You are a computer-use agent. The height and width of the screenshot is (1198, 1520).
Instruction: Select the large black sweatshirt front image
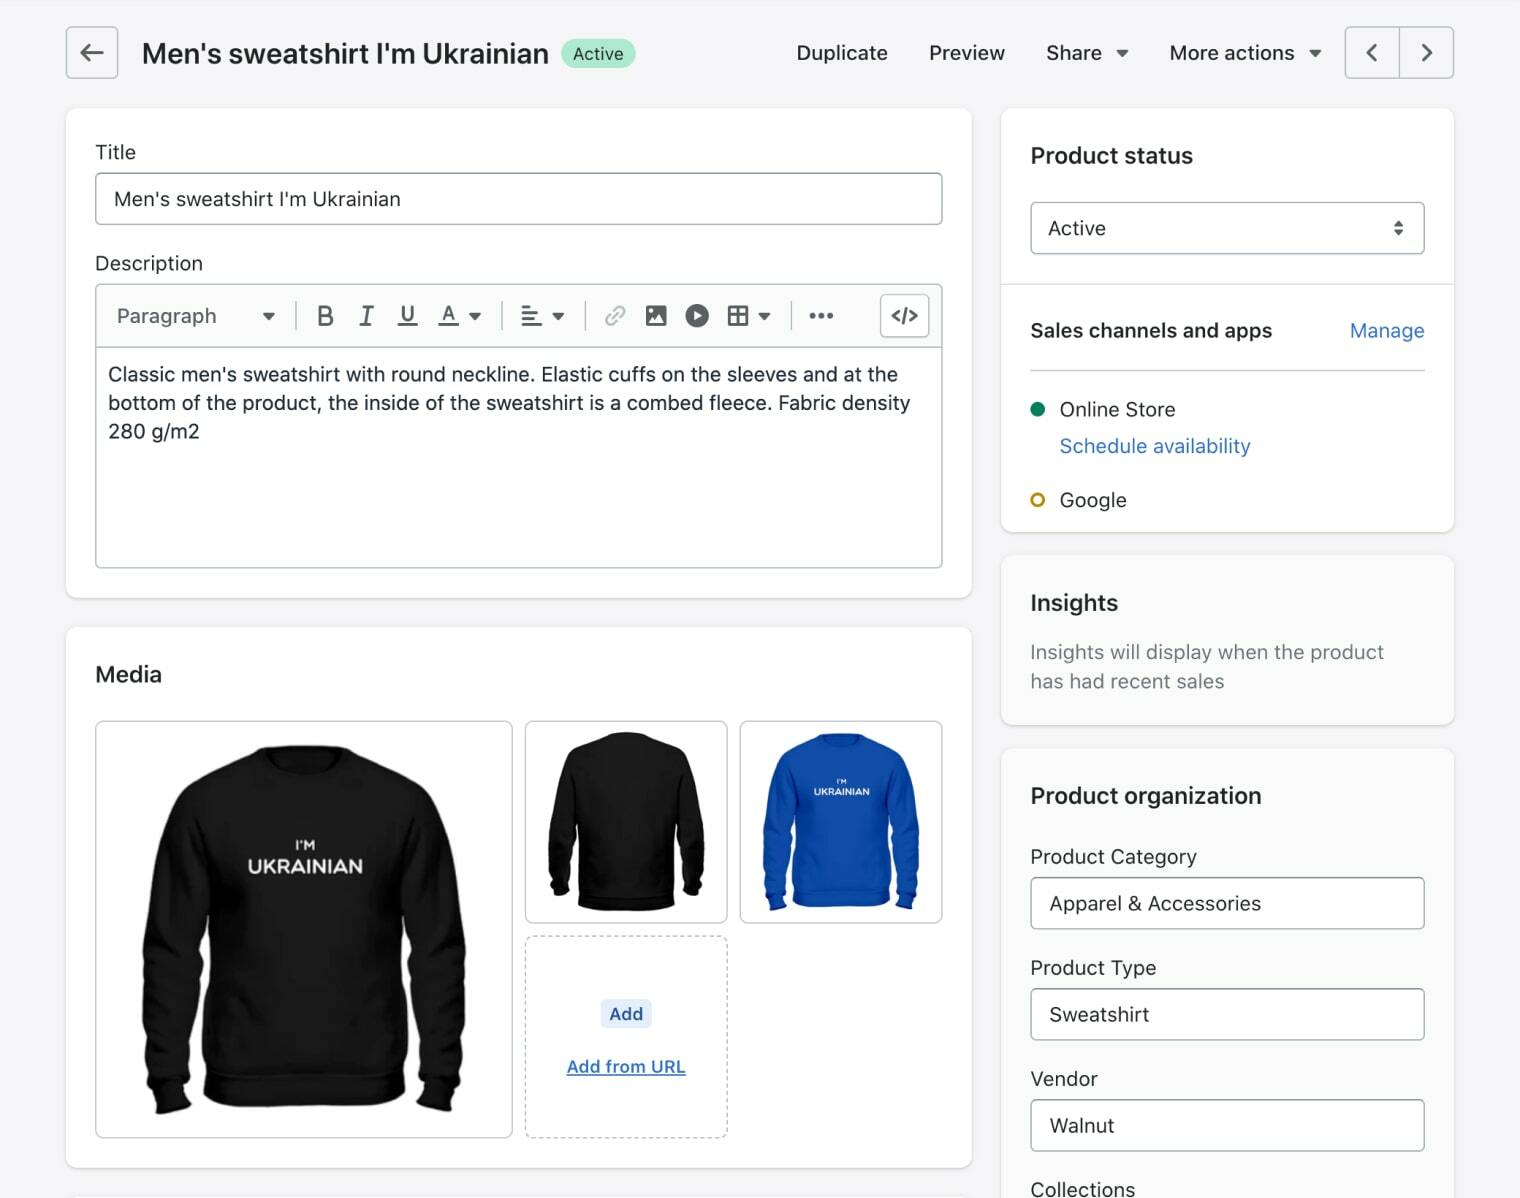(304, 930)
